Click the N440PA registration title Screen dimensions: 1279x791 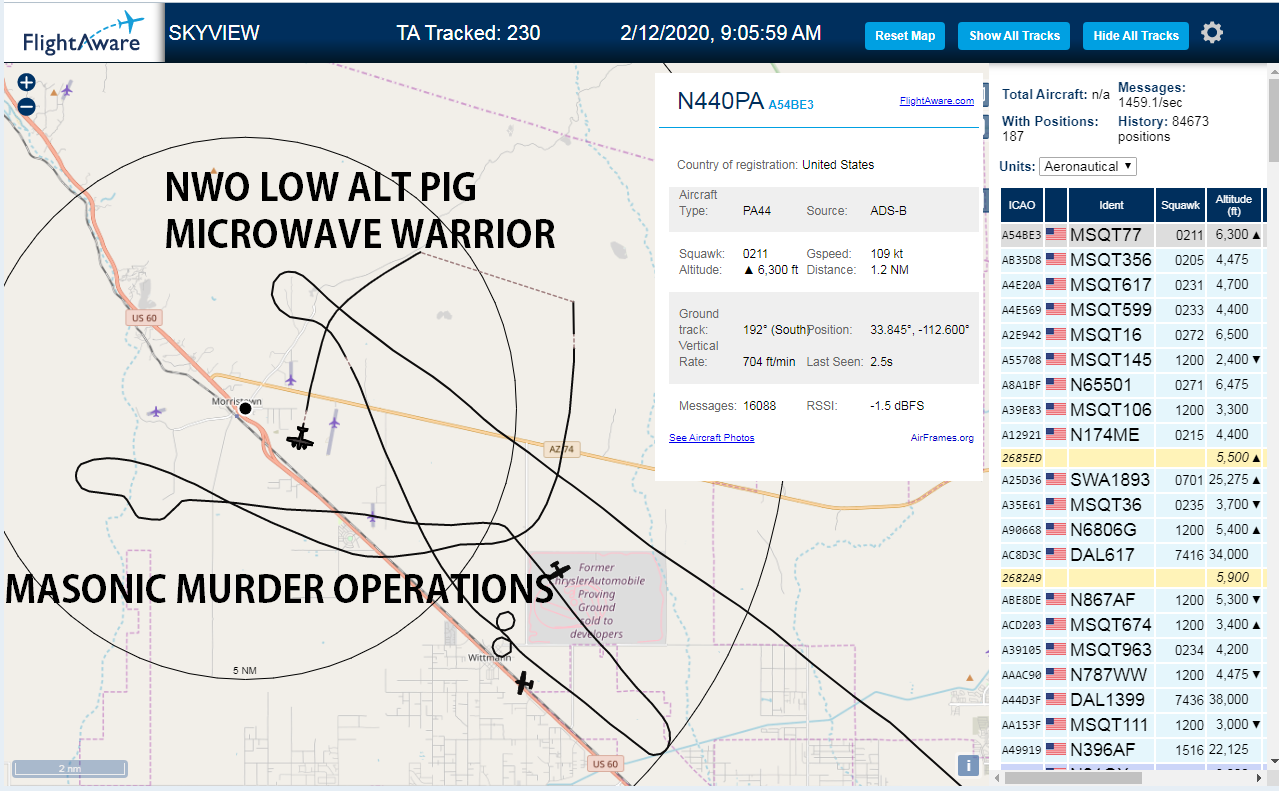click(x=720, y=101)
